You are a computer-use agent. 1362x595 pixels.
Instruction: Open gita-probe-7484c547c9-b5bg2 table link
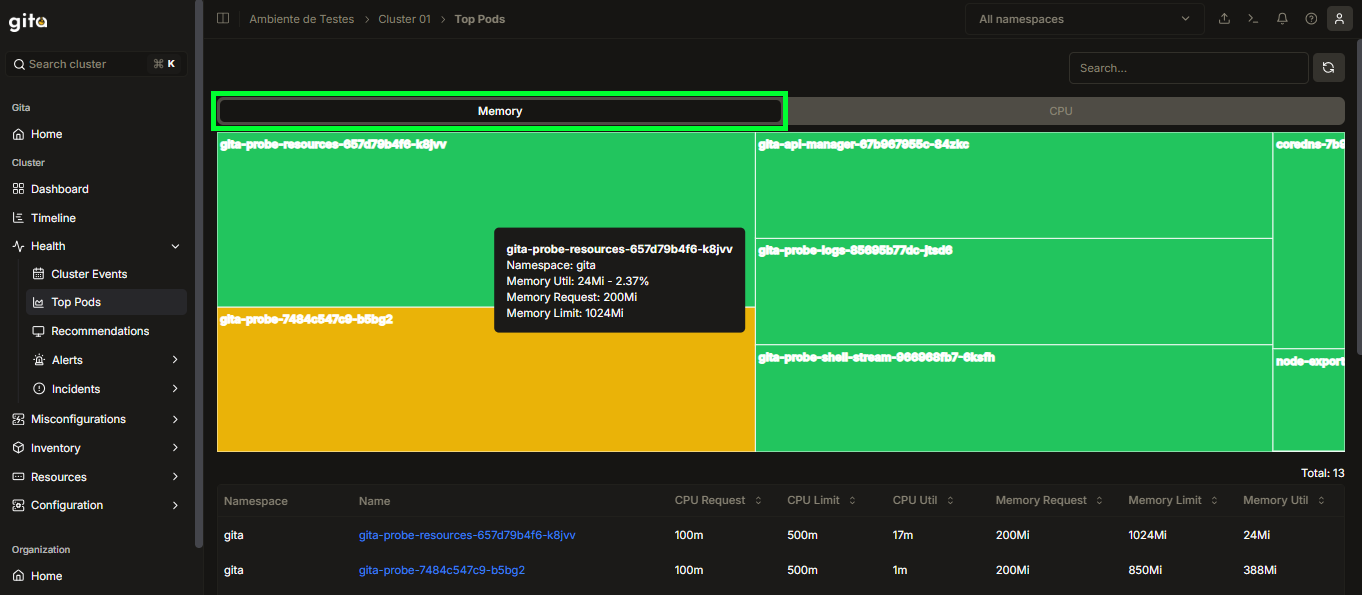tap(442, 570)
